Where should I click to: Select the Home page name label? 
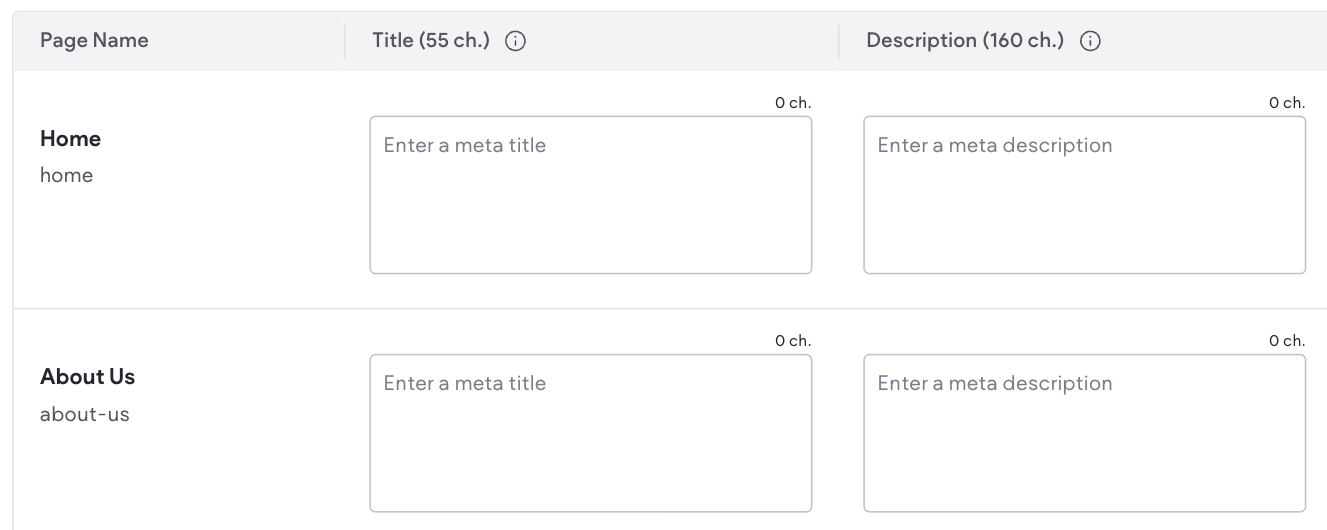click(x=70, y=139)
